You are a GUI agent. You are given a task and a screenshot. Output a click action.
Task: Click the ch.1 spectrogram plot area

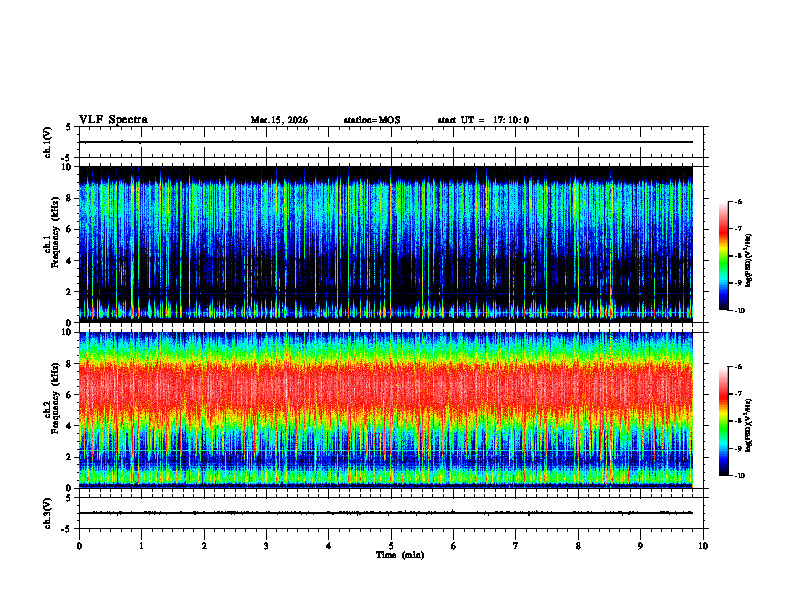(386, 244)
